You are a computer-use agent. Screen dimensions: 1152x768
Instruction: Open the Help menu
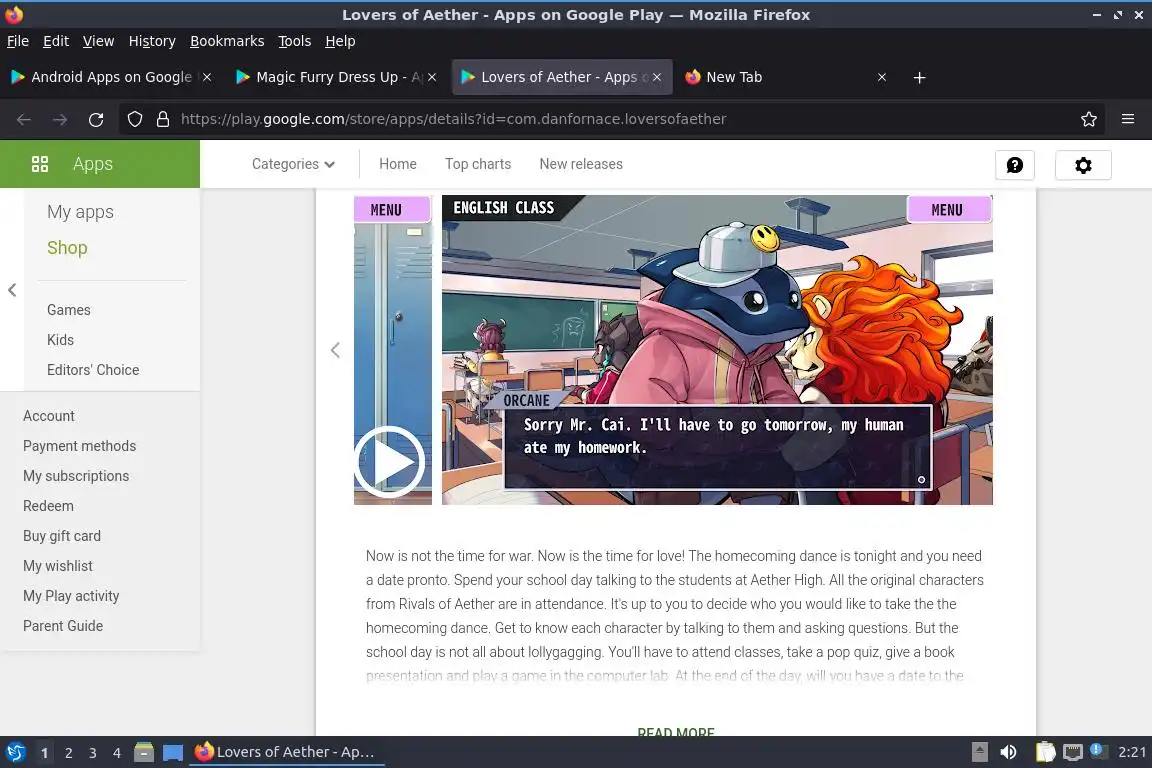coord(340,41)
